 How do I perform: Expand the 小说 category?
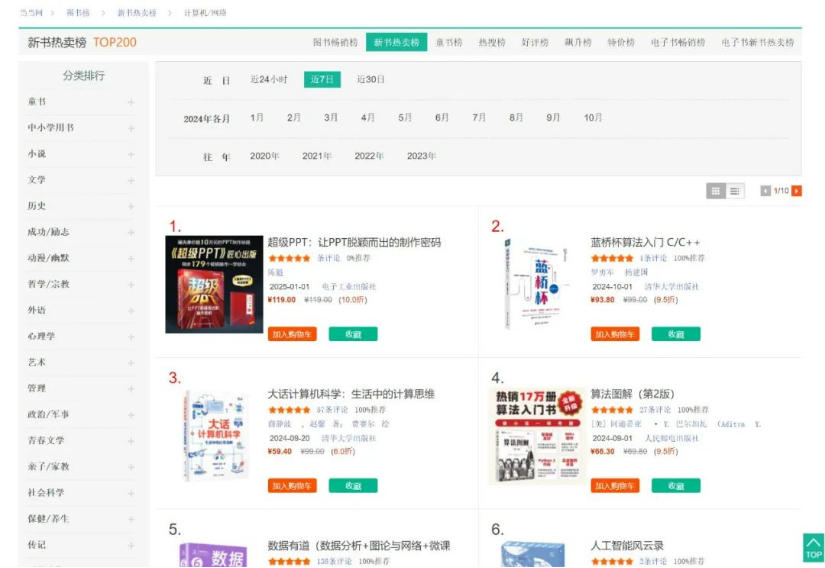click(x=130, y=154)
